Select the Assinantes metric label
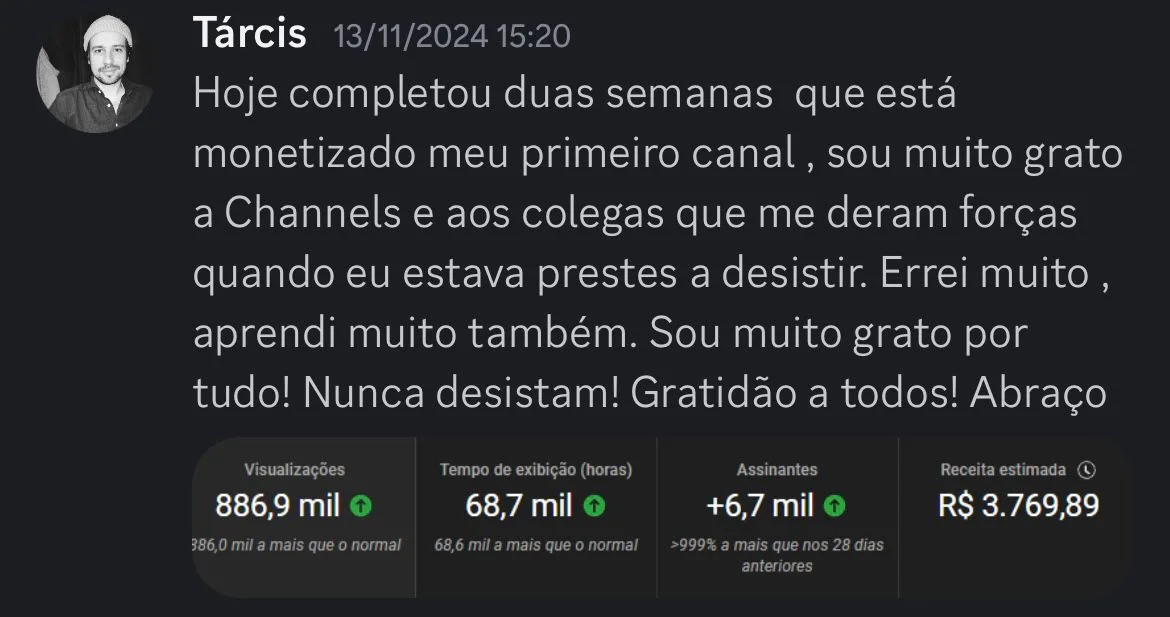Viewport: 1170px width, 617px height. click(777, 469)
